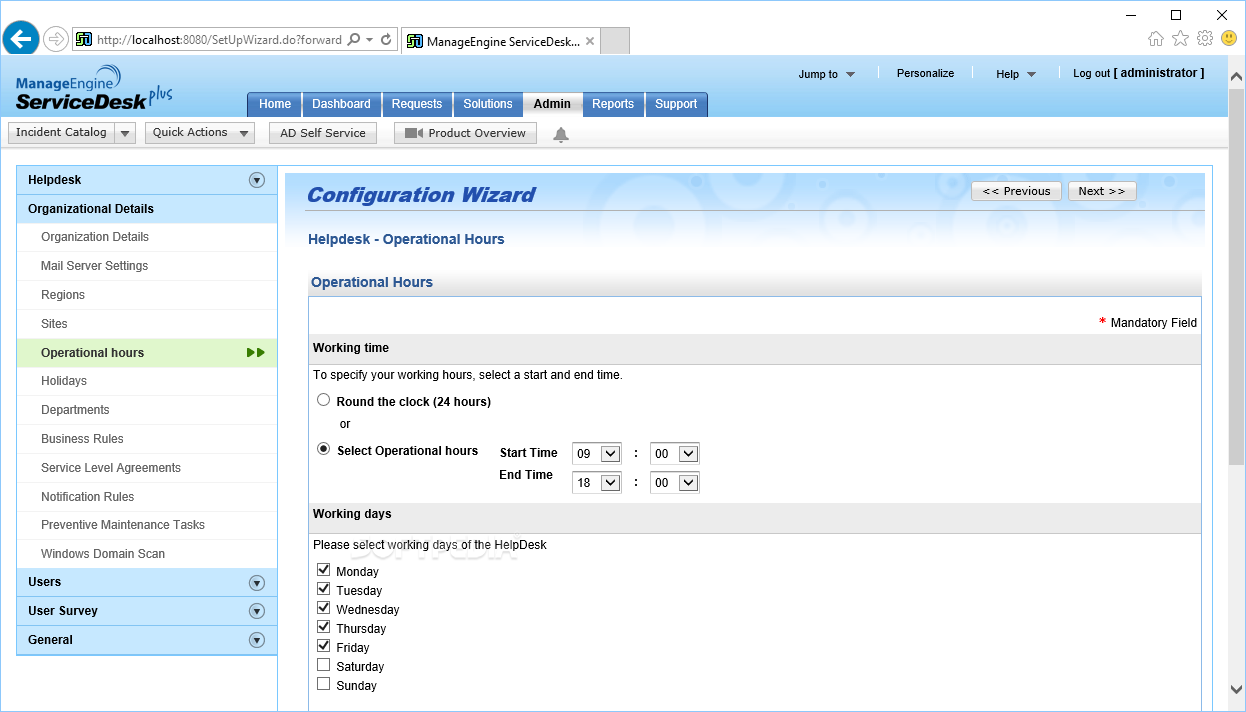This screenshot has height=712, width=1246.
Task: Open Organization Details in the sidebar
Action: point(95,237)
